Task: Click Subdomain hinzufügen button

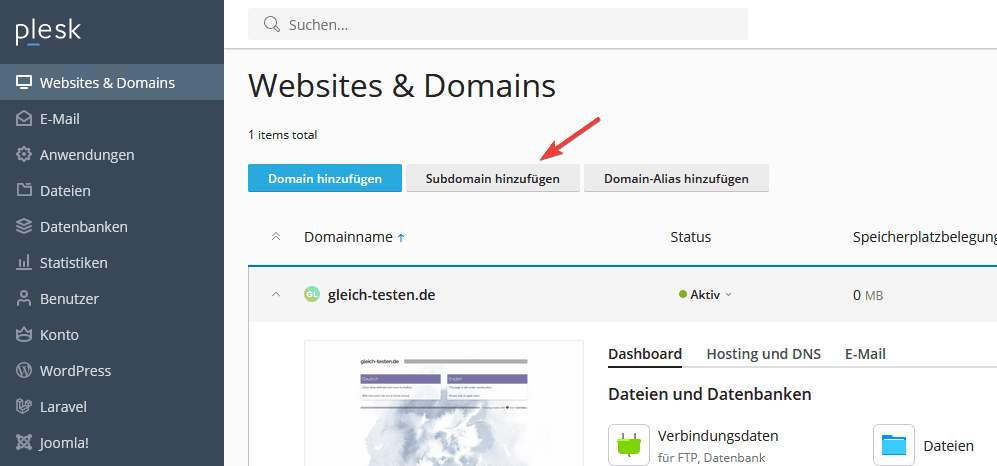Action: [493, 178]
